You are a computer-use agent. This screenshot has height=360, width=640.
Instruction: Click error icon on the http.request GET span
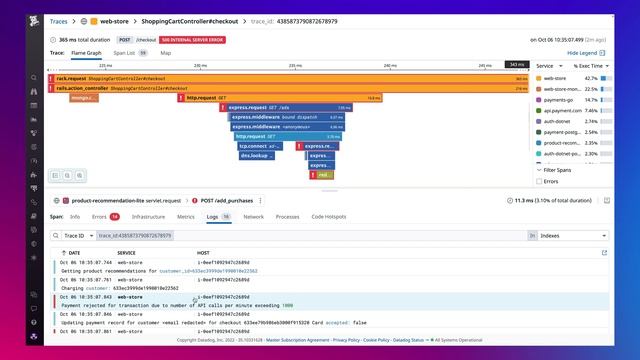tap(181, 98)
